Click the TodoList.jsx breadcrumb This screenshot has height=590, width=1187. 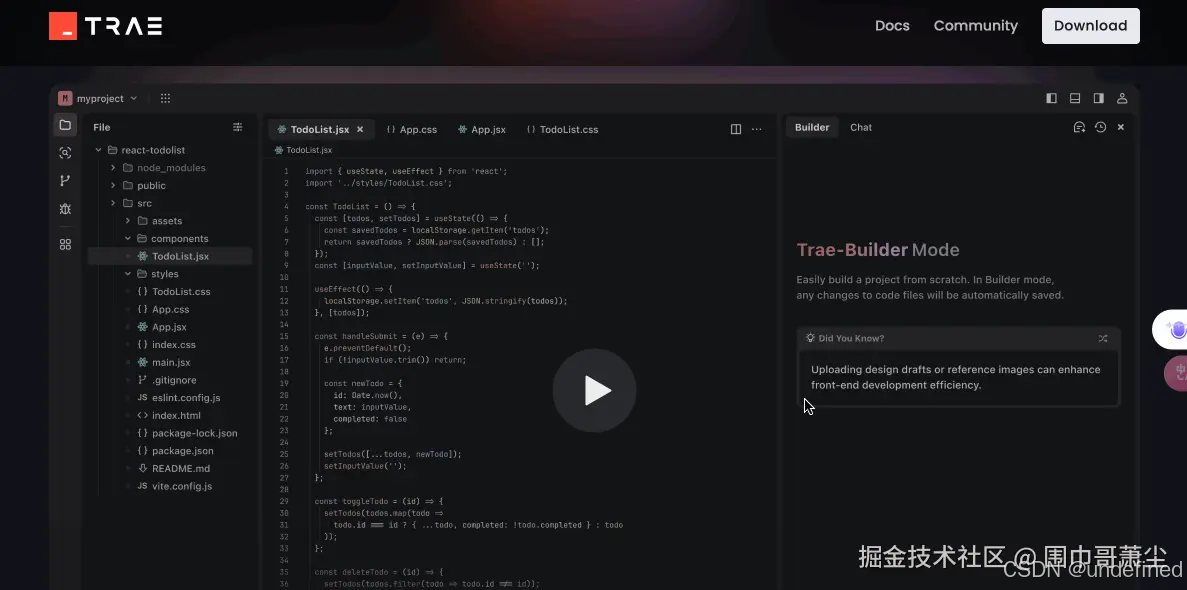(x=304, y=150)
